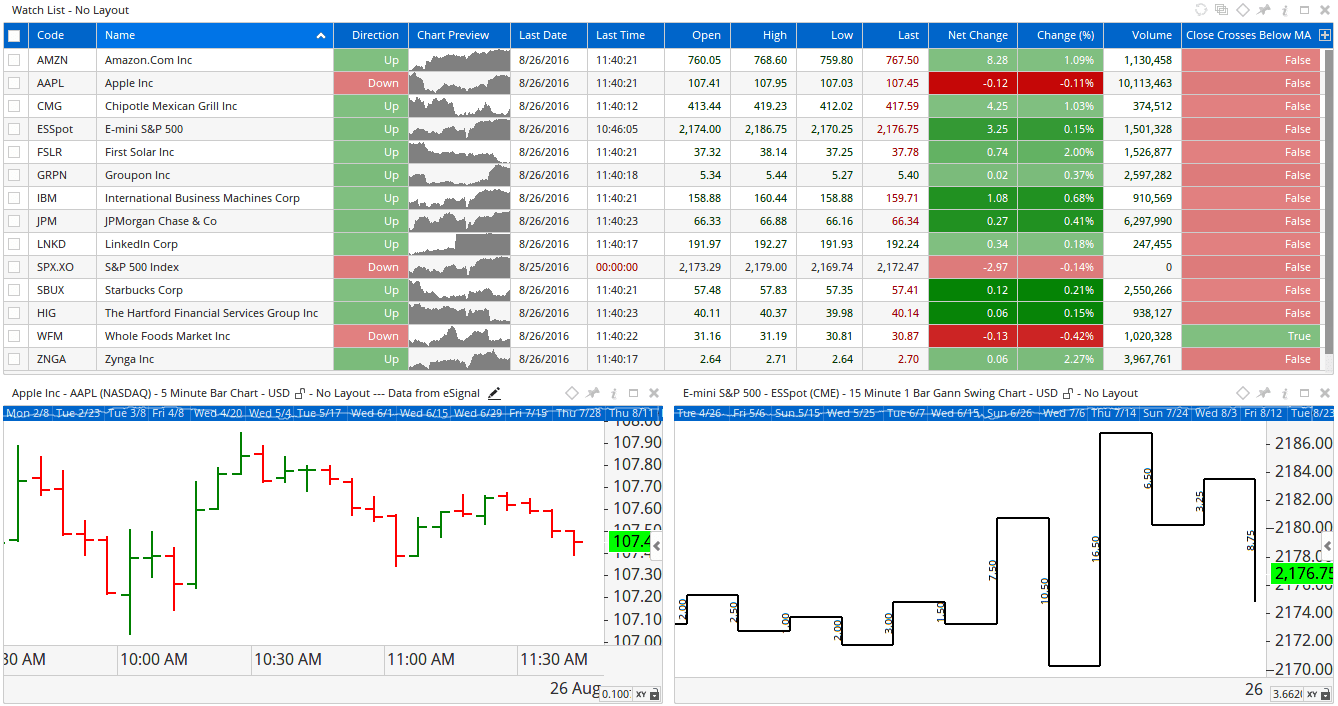Screen dimensions: 1338x706
Task: Click the green True cell for Whole Foods
Action: pyautogui.click(x=1251, y=336)
